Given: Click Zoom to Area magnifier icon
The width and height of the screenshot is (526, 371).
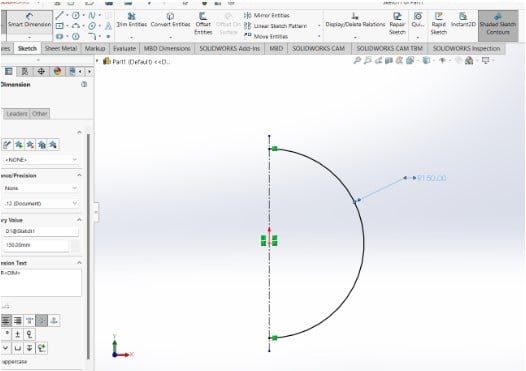Looking at the screenshot, I should [368, 60].
